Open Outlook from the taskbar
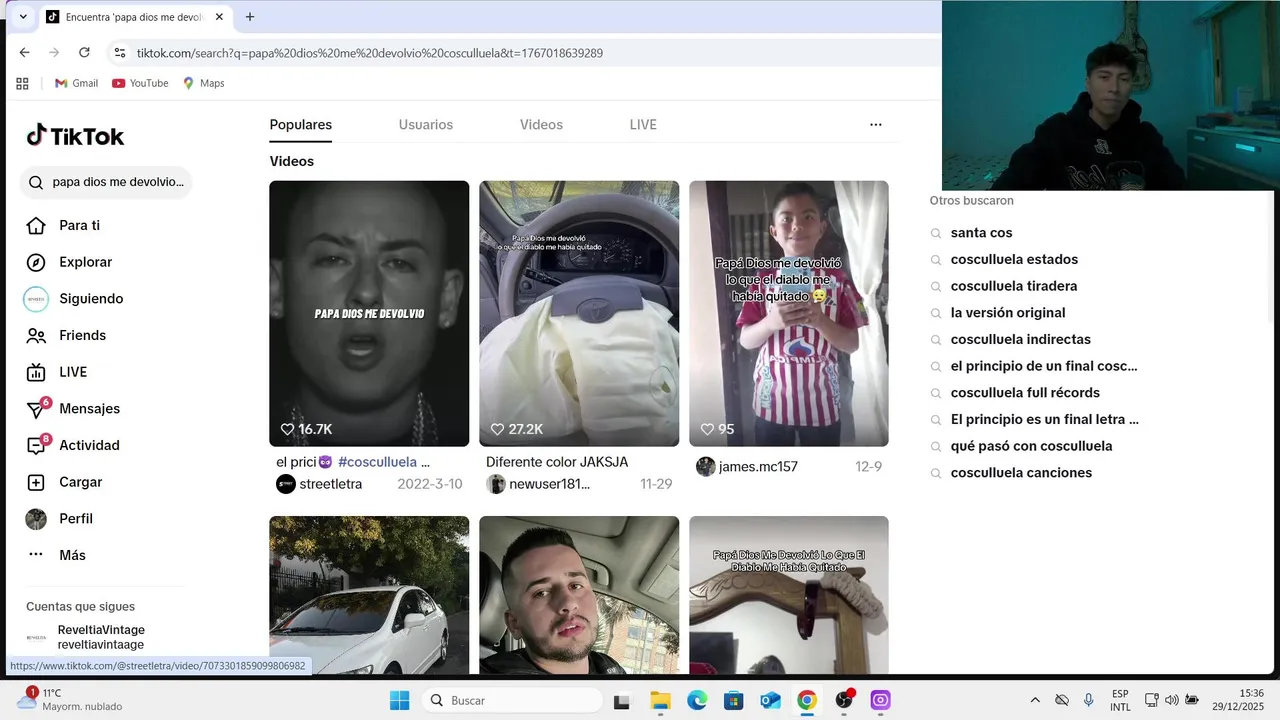This screenshot has height=720, width=1280. point(770,700)
